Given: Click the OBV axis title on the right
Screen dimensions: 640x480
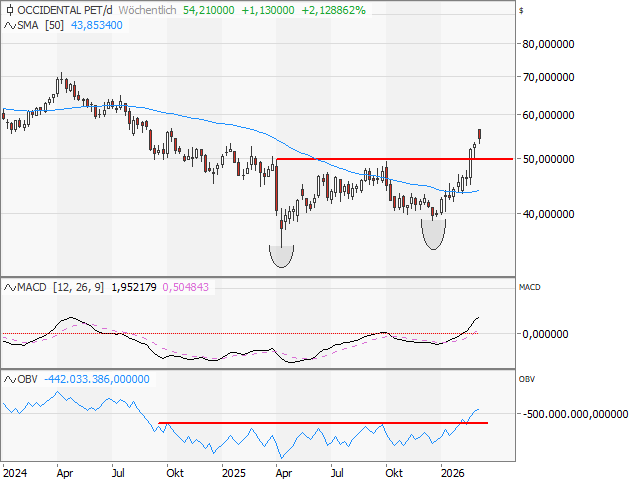Looking at the screenshot, I should click(x=527, y=379).
